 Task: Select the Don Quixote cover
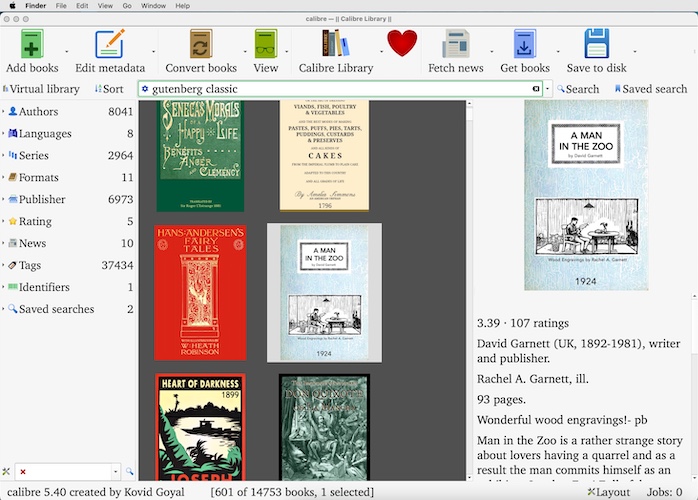point(324,427)
